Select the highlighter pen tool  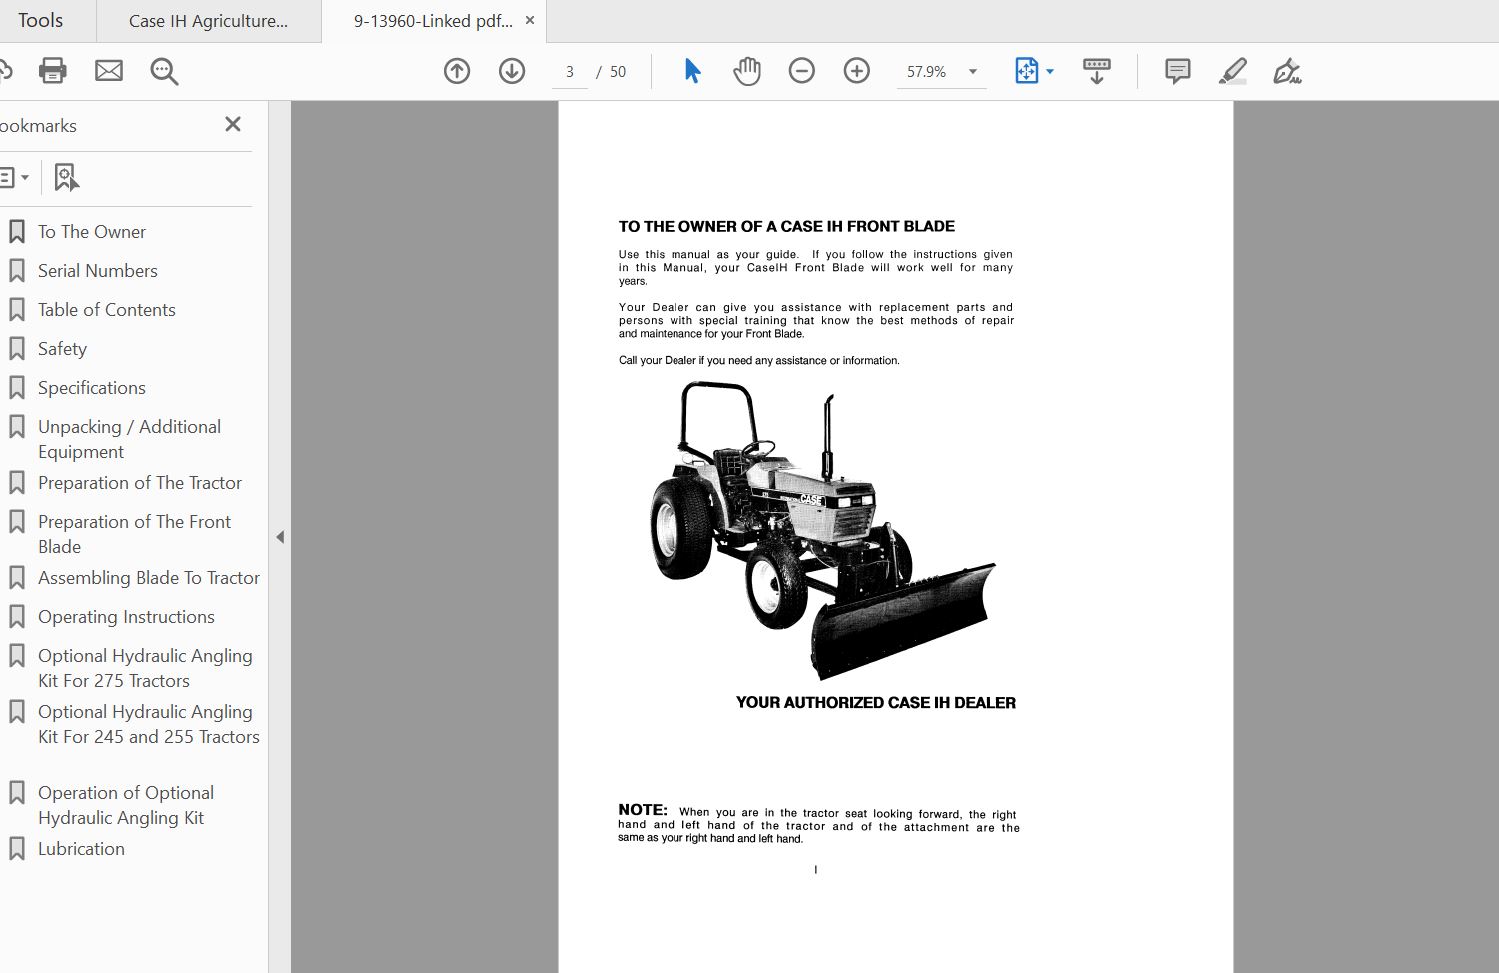pyautogui.click(x=1233, y=71)
